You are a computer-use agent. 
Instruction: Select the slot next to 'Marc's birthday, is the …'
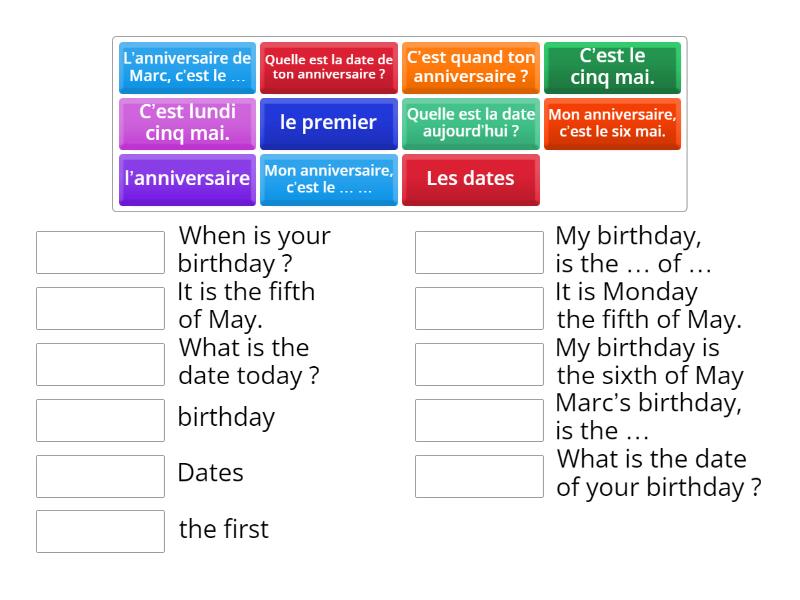pyautogui.click(x=479, y=419)
